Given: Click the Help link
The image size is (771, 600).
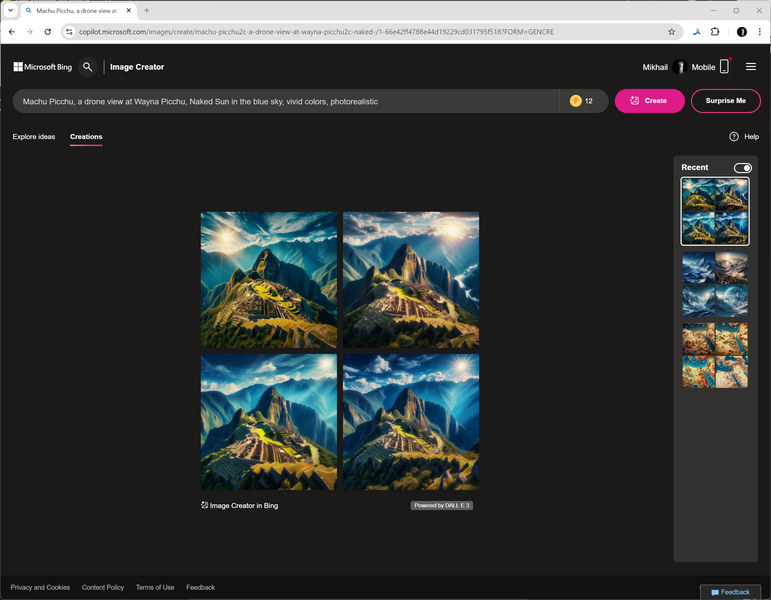Looking at the screenshot, I should tap(751, 137).
